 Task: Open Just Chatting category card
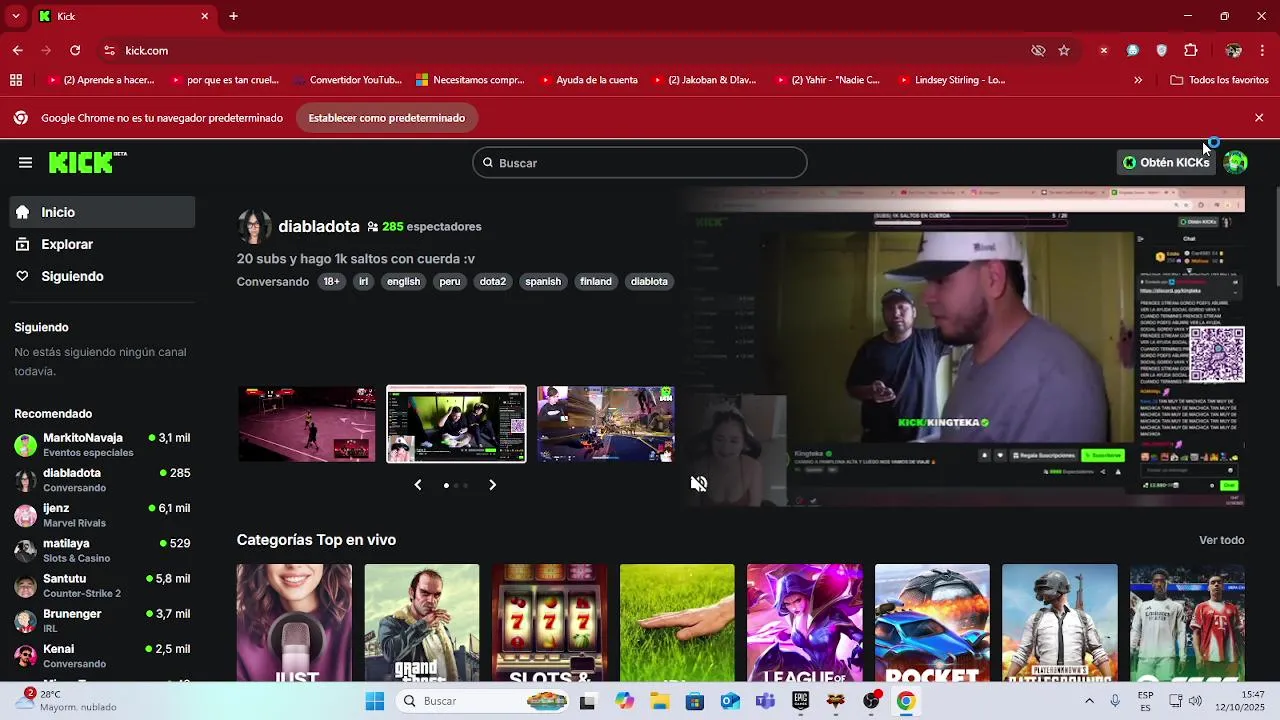pyautogui.click(x=294, y=623)
